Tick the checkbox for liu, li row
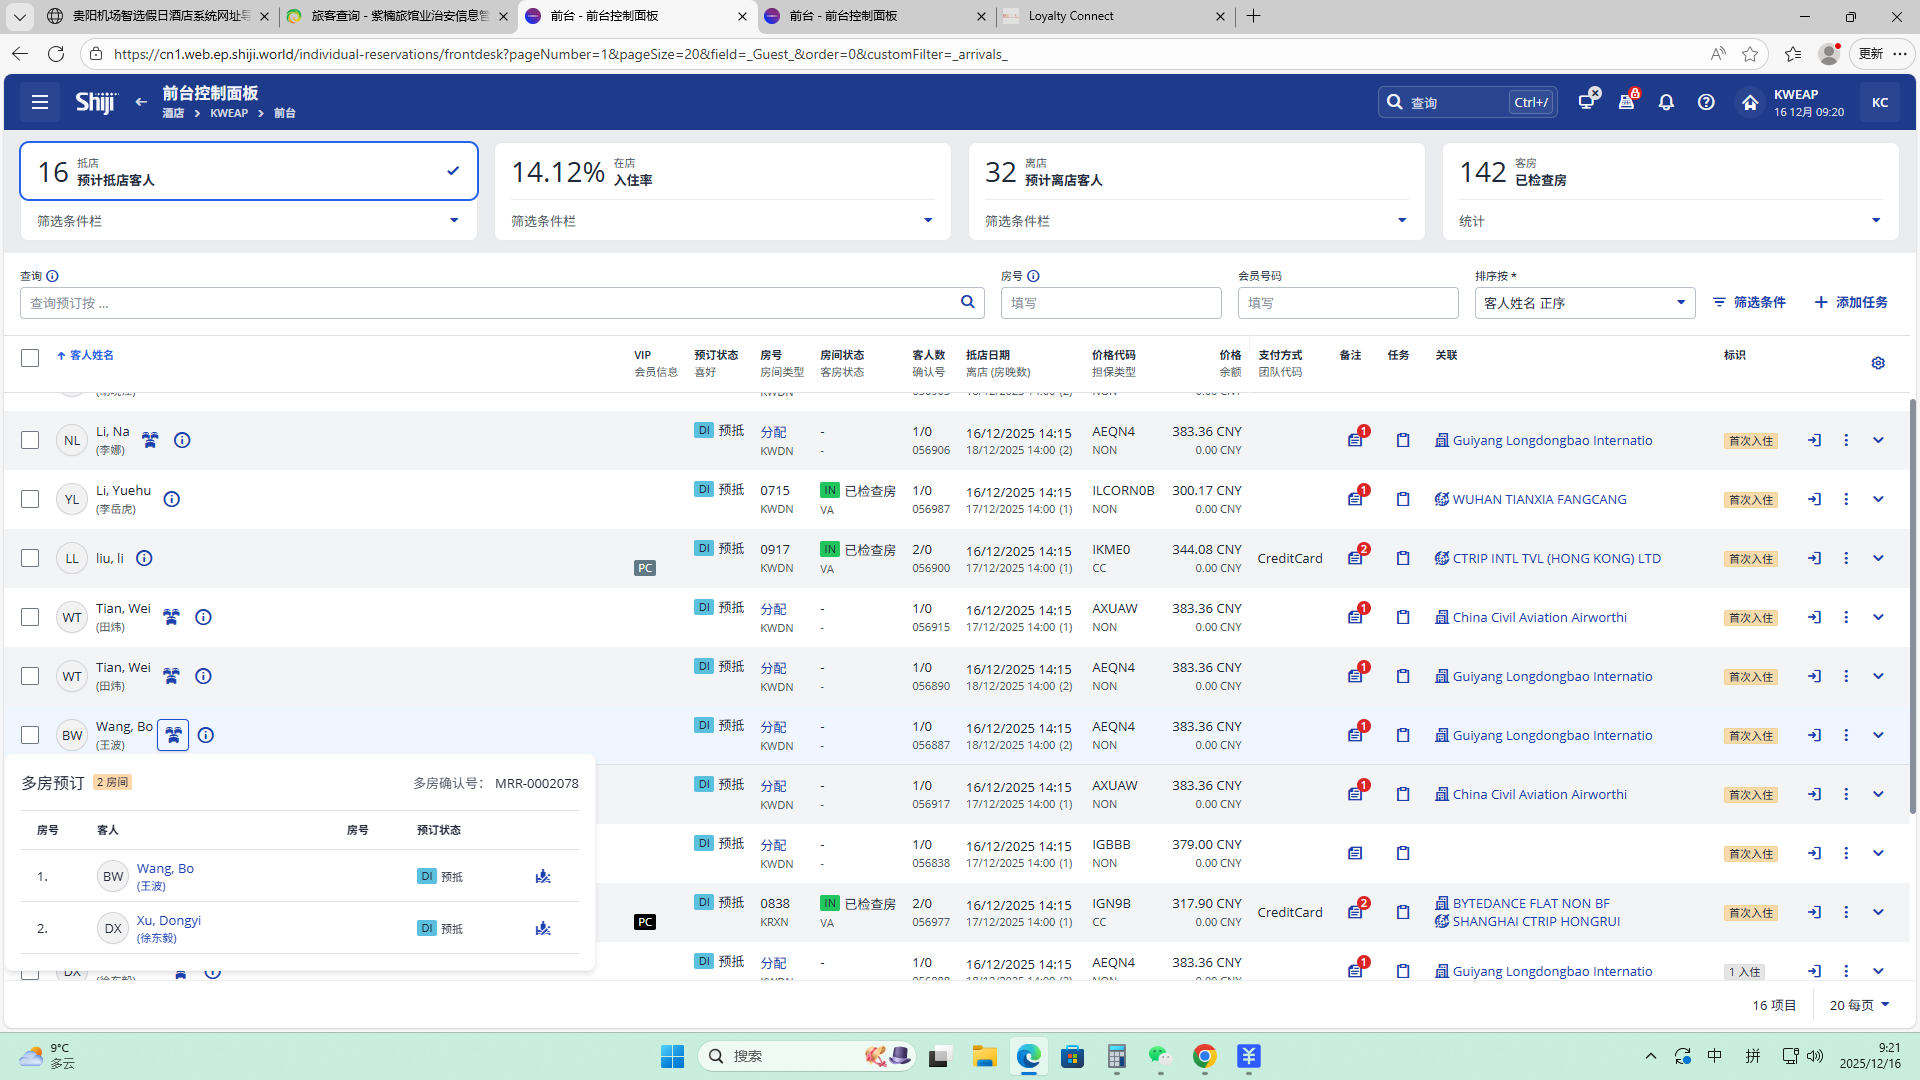1920x1080 pixels. click(x=30, y=558)
